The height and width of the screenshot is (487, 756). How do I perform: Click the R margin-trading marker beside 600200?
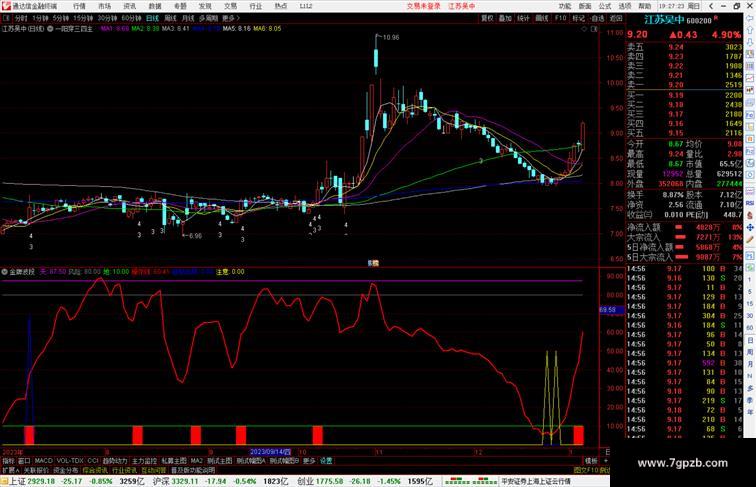coord(716,18)
